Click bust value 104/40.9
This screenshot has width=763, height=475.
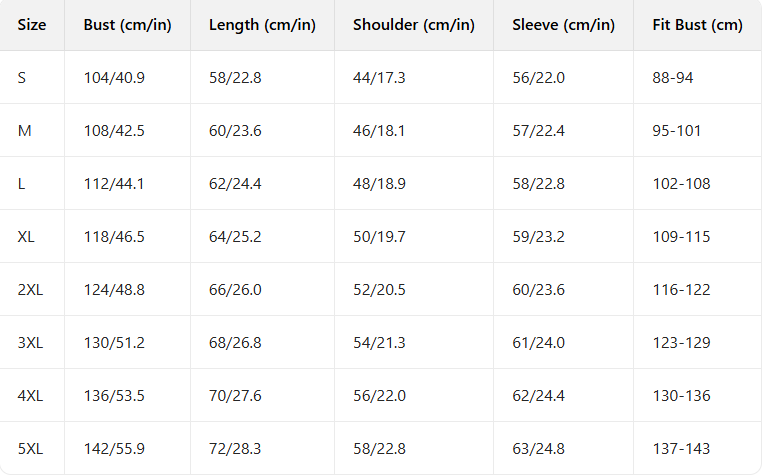pyautogui.click(x=114, y=77)
